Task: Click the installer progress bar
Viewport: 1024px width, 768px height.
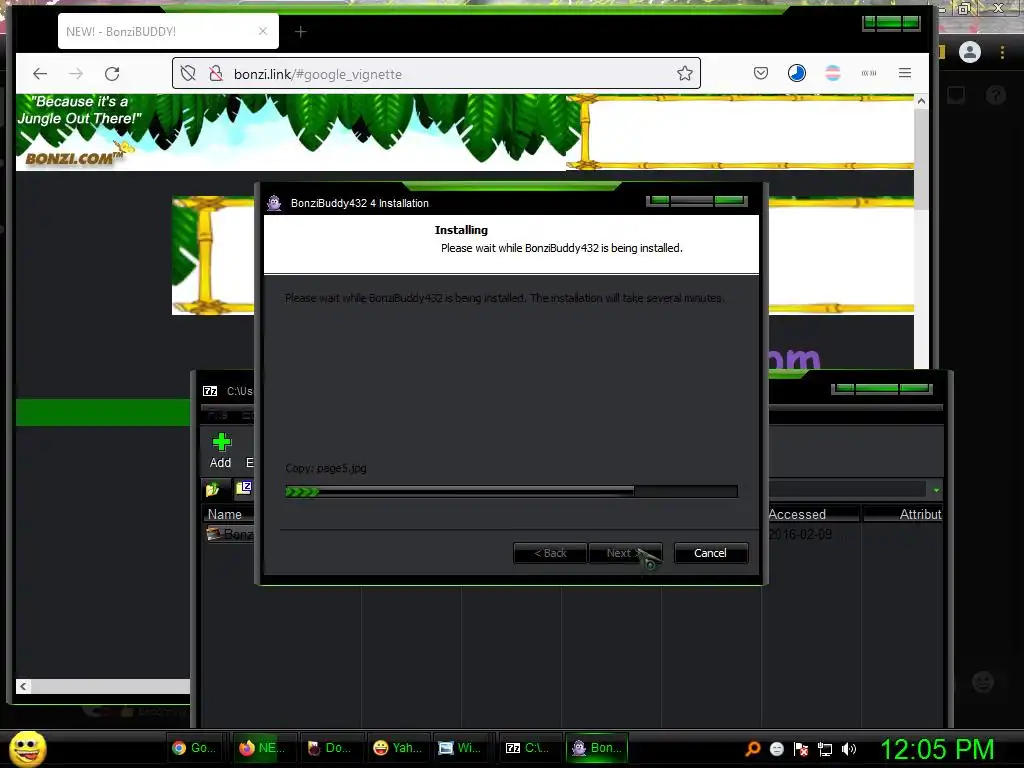Action: 511,491
